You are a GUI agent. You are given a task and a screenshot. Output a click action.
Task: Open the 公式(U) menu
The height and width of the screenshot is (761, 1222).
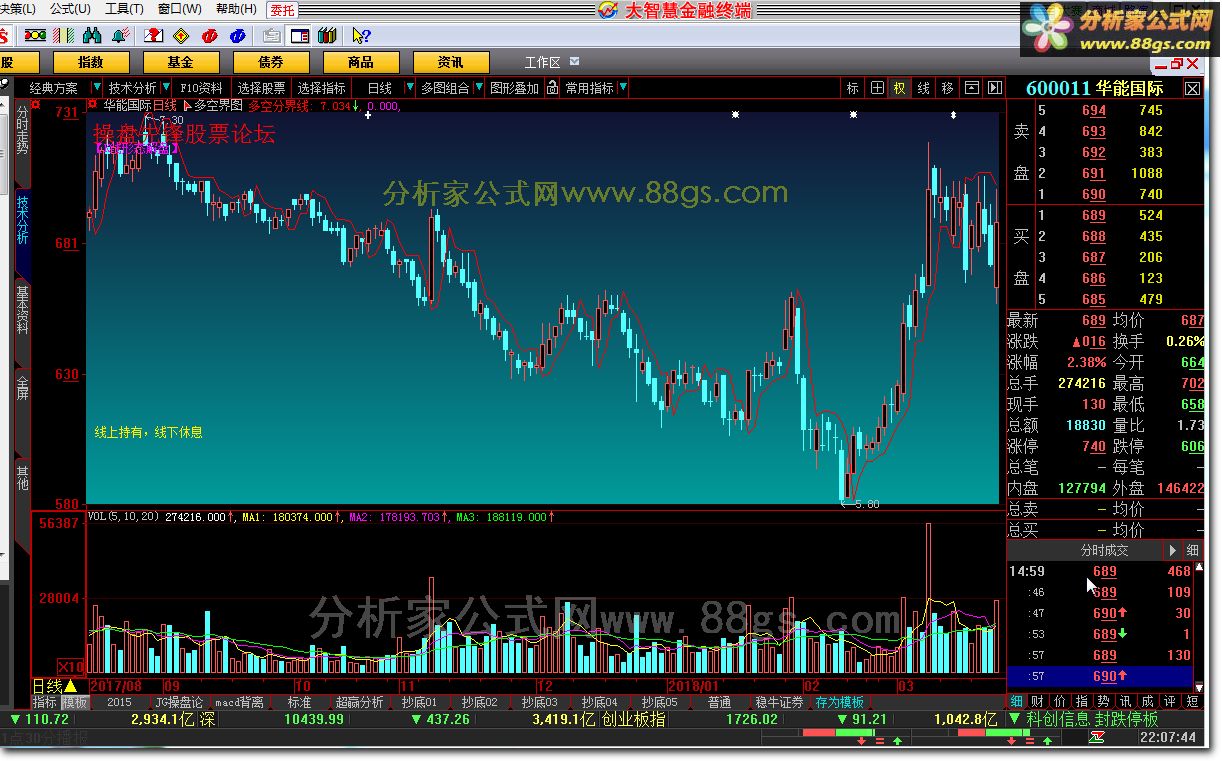click(x=70, y=9)
